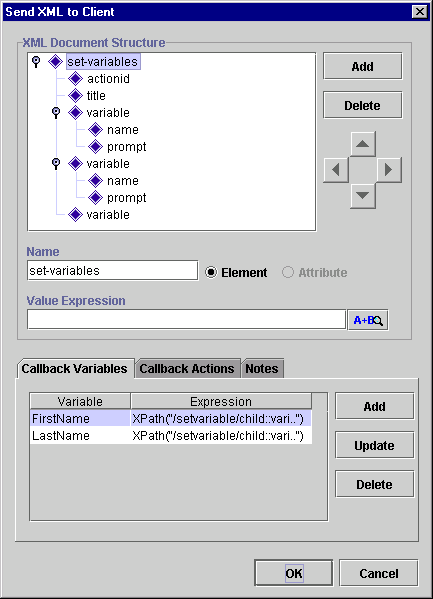Click the Name text field

113,270
